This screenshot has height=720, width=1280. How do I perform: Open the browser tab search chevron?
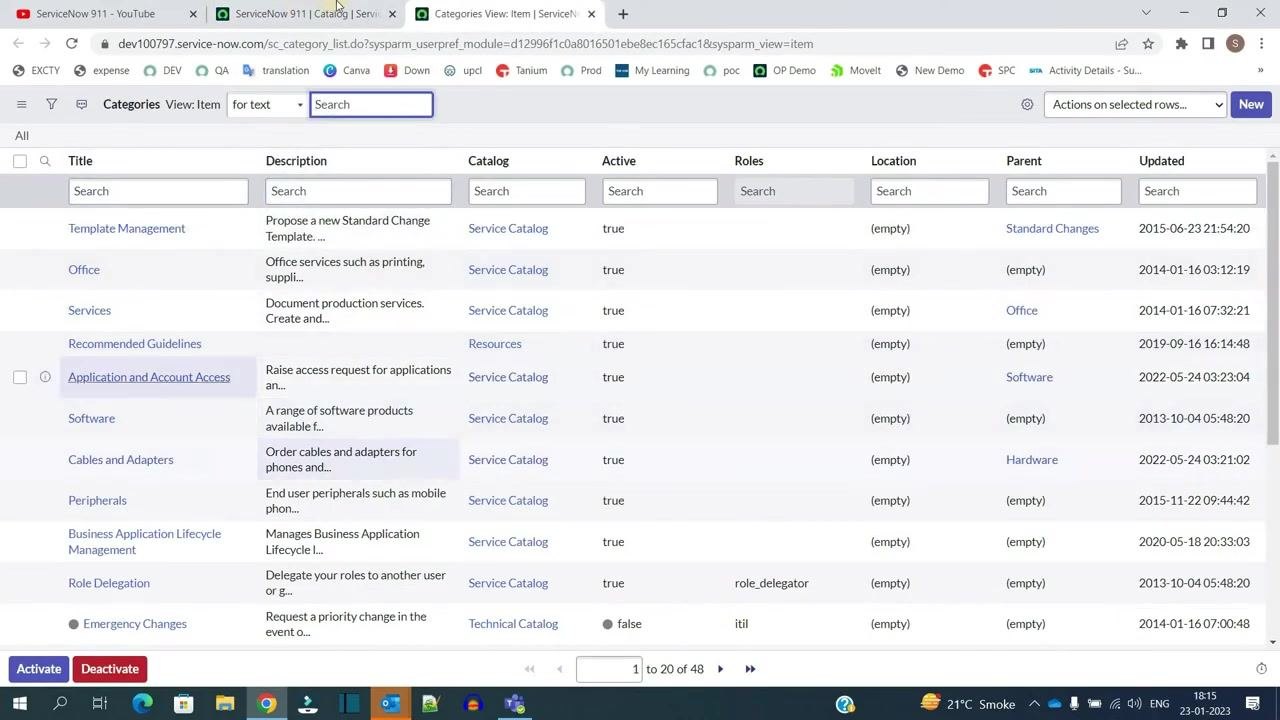pyautogui.click(x=1146, y=13)
